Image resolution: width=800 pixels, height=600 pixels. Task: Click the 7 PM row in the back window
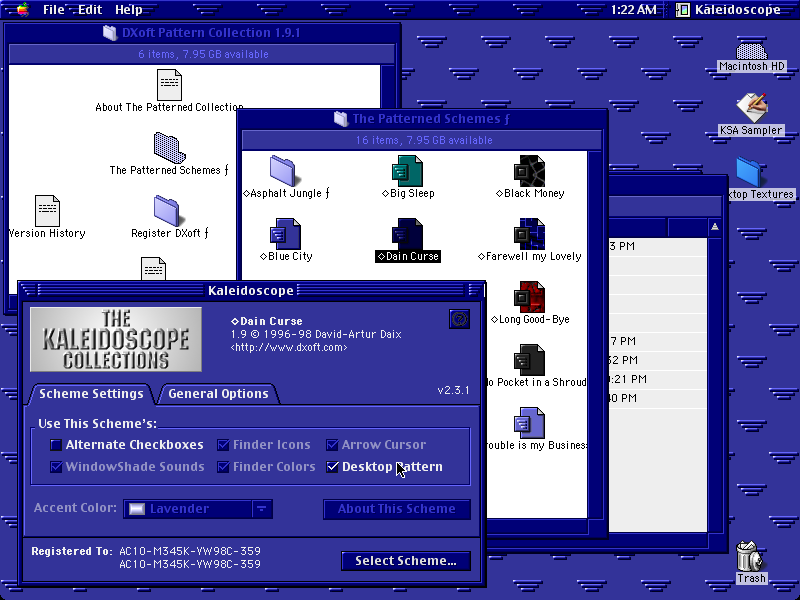658,341
